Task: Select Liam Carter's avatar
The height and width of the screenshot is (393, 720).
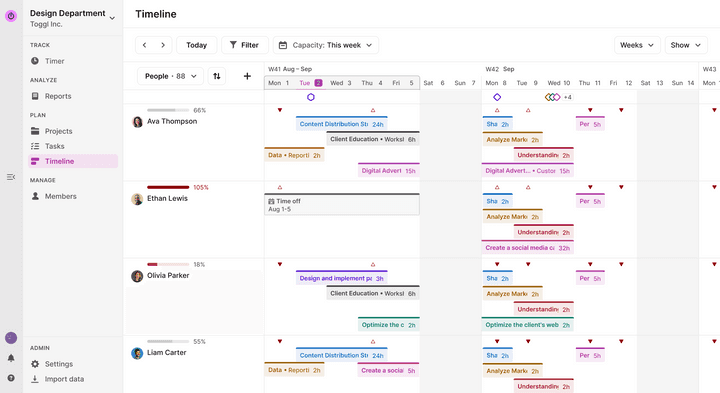Action: pyautogui.click(x=137, y=353)
